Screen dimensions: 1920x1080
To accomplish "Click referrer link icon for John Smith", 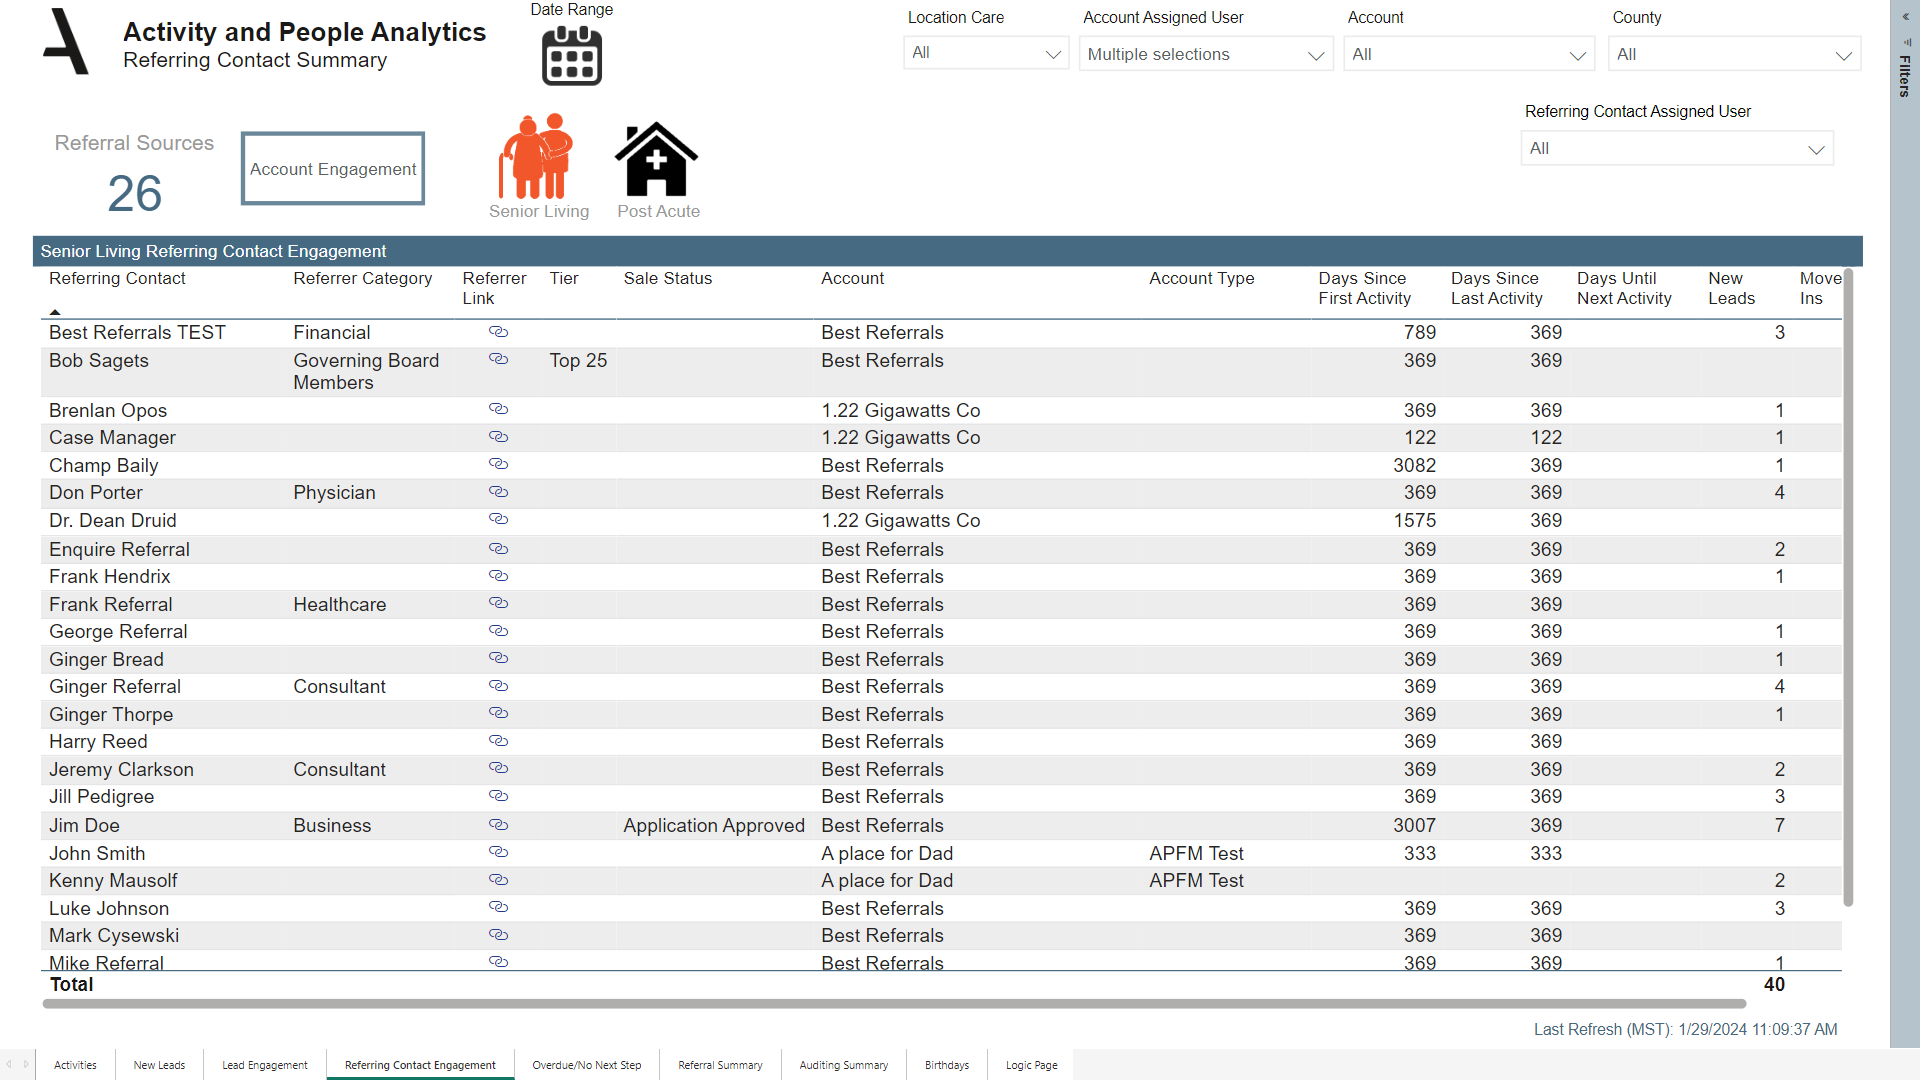I will point(498,852).
